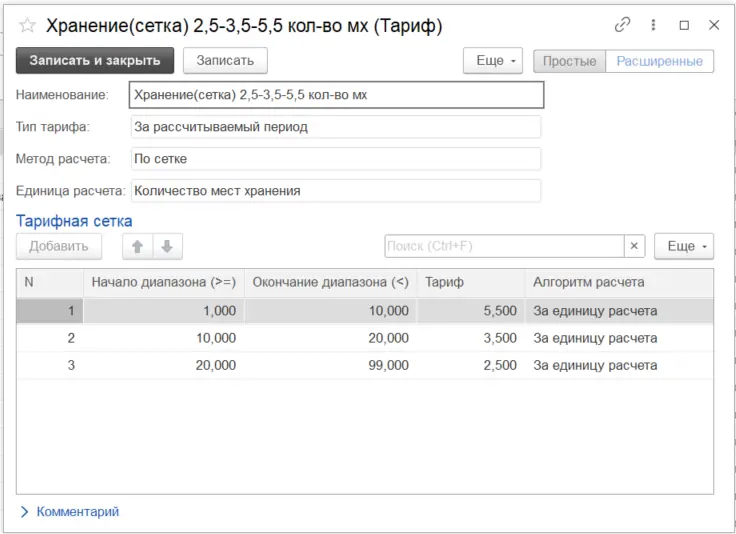736x534 pixels.
Task: Select За единицу расчета in row 3
Action: coord(619,365)
